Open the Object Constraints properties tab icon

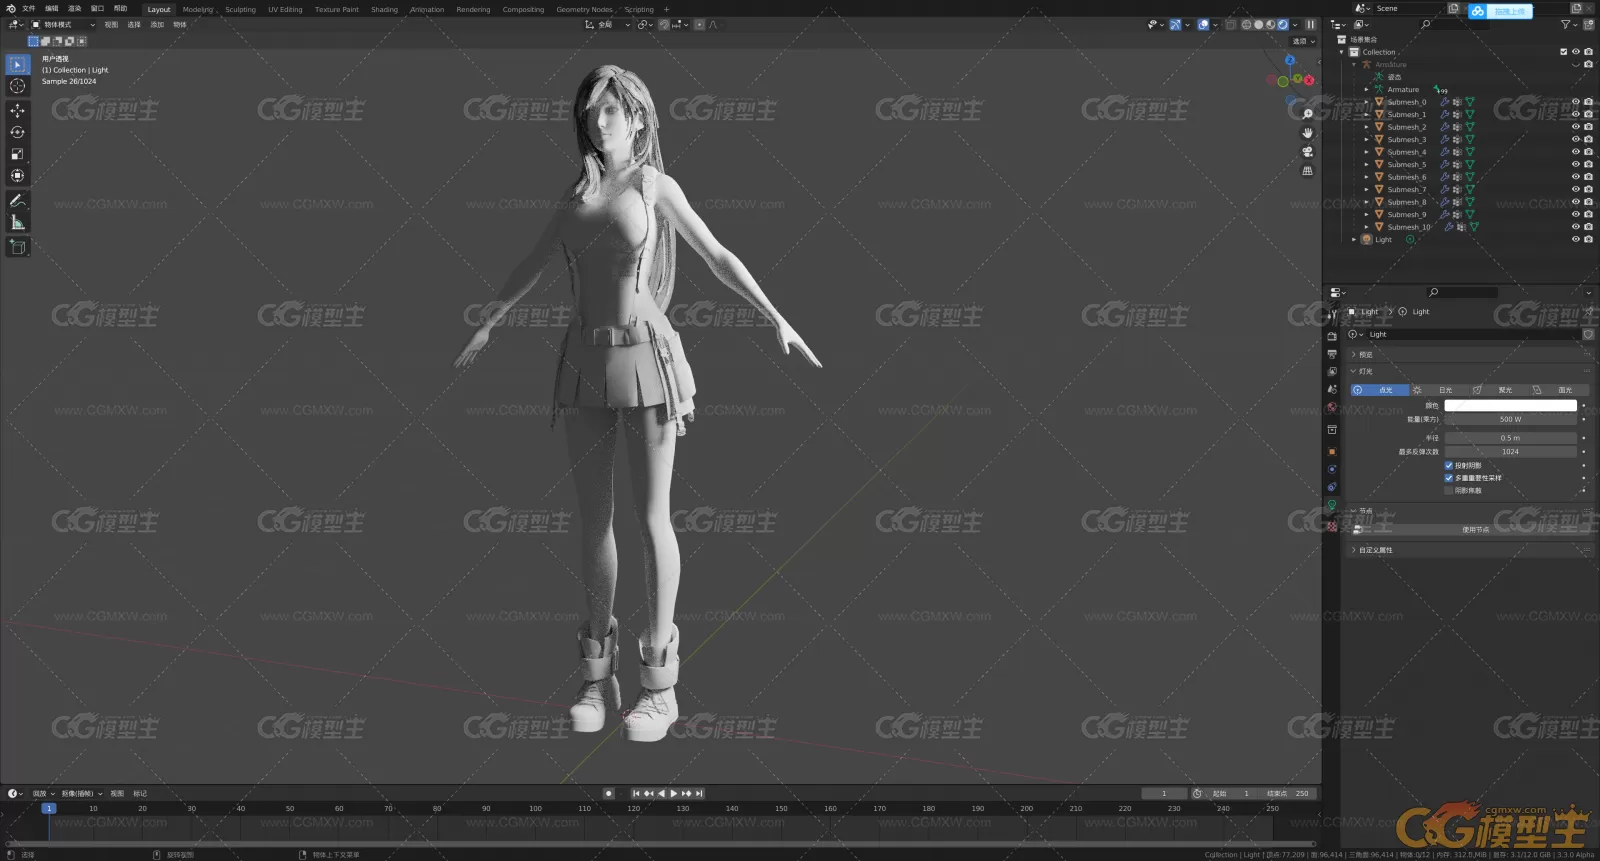pos(1332,487)
